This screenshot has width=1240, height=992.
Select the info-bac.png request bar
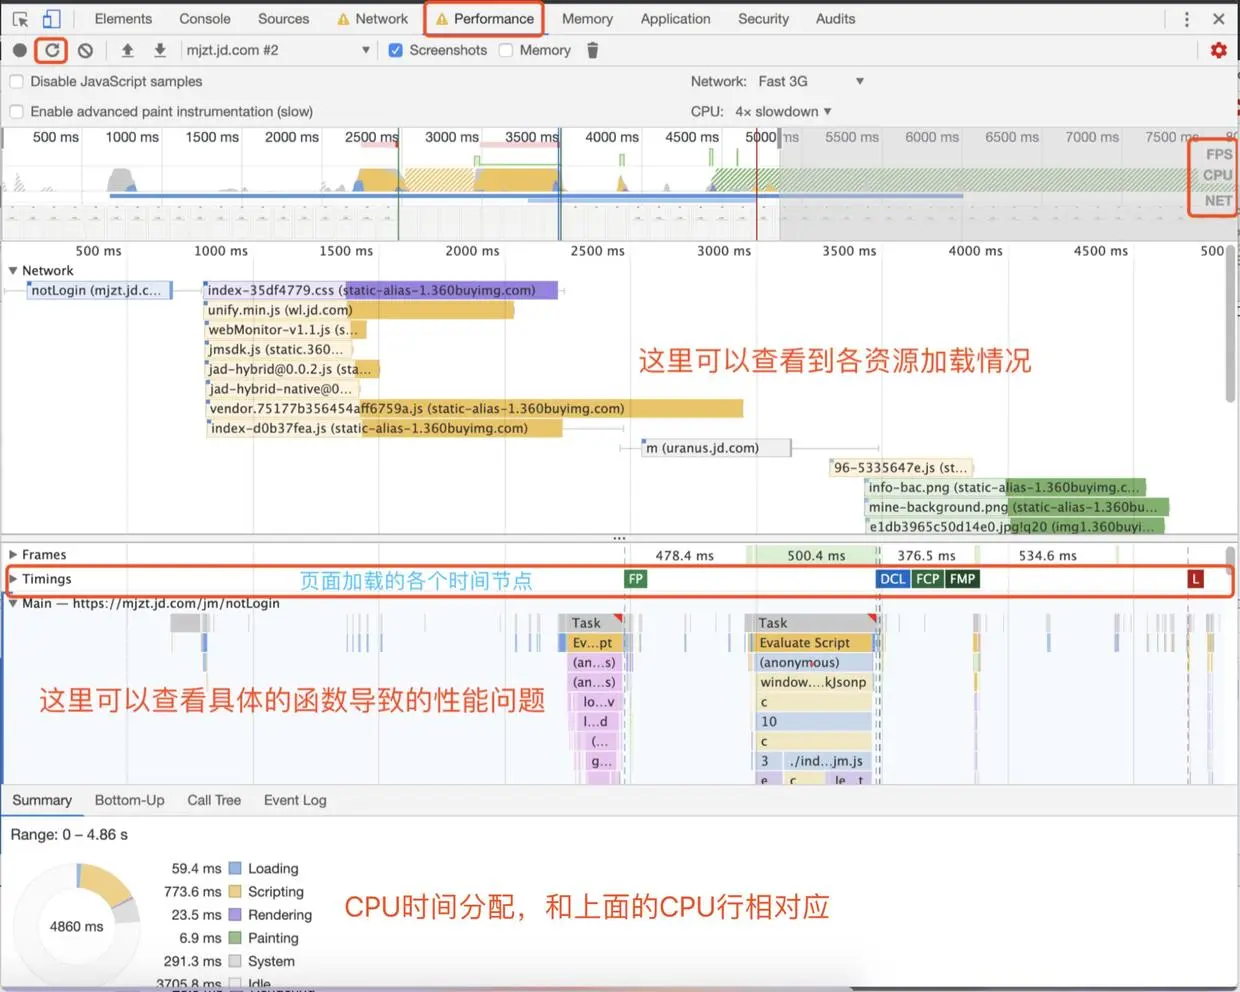(1005, 487)
